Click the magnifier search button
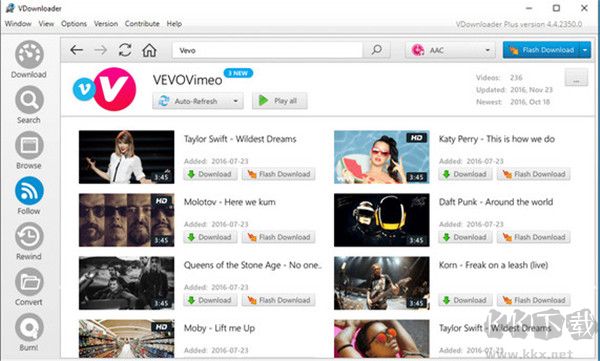 pos(377,50)
